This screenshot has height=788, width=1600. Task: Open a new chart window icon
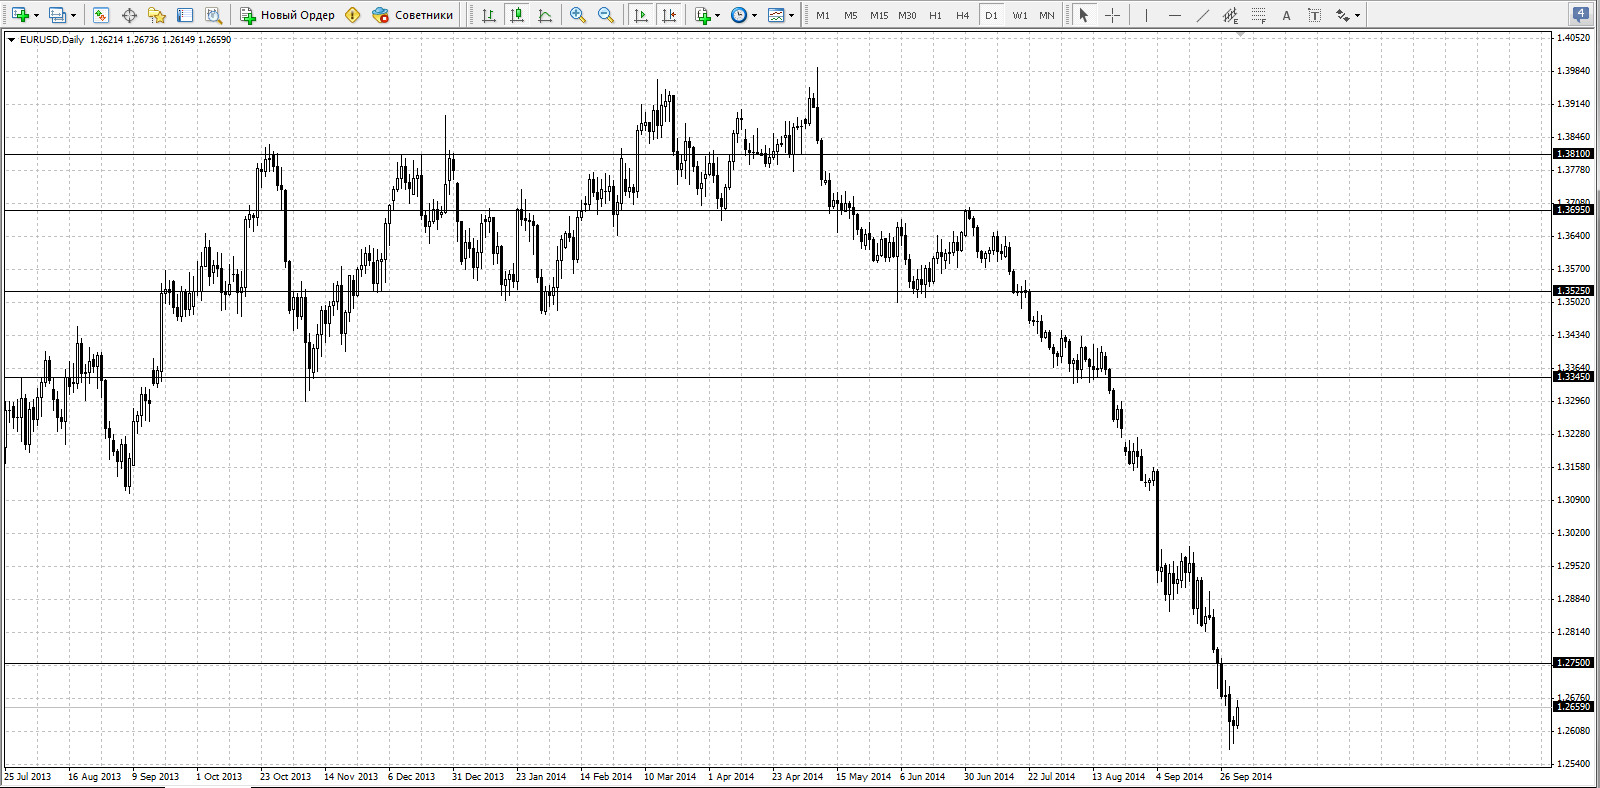tap(19, 15)
